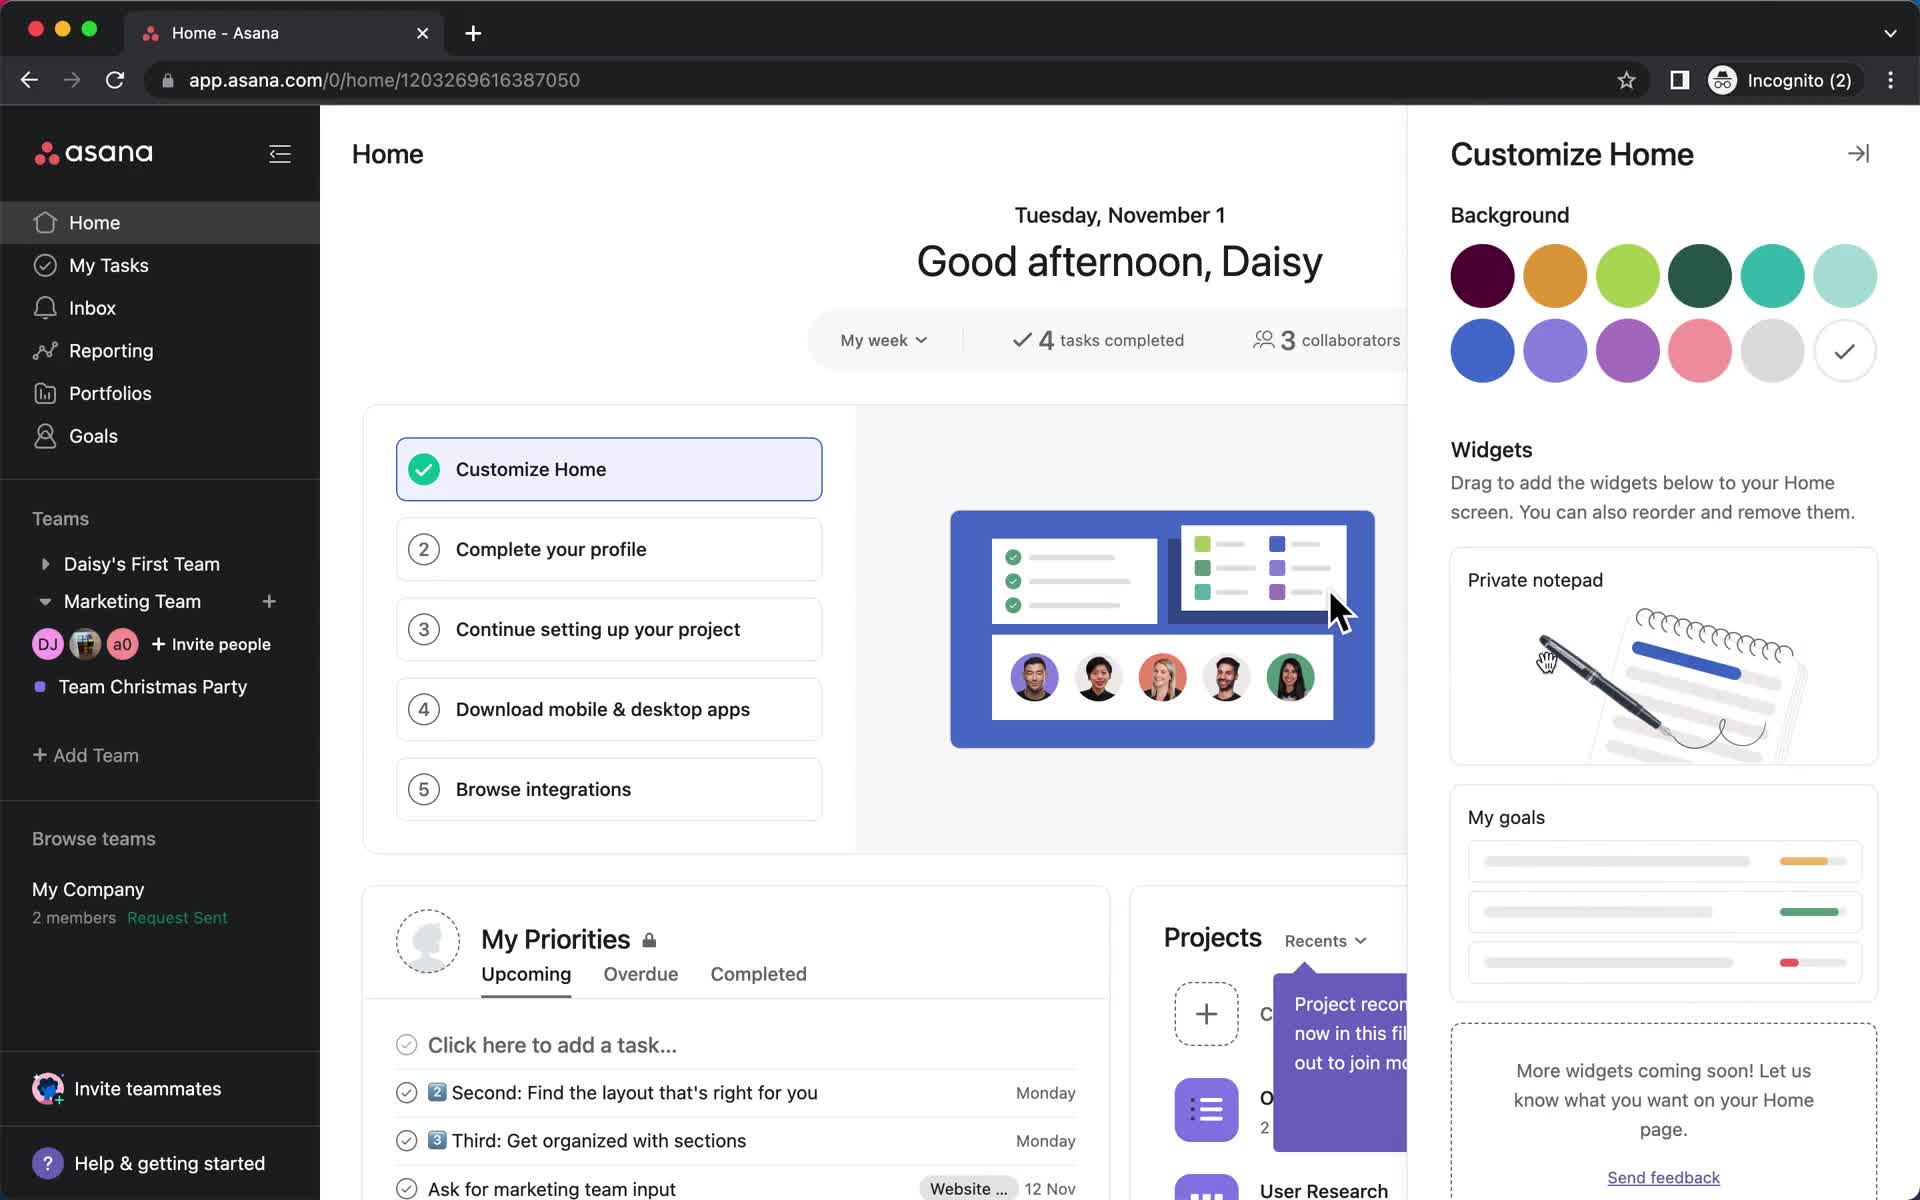The width and height of the screenshot is (1920, 1200).
Task: Click the Send feedback link
Action: click(1664, 1177)
